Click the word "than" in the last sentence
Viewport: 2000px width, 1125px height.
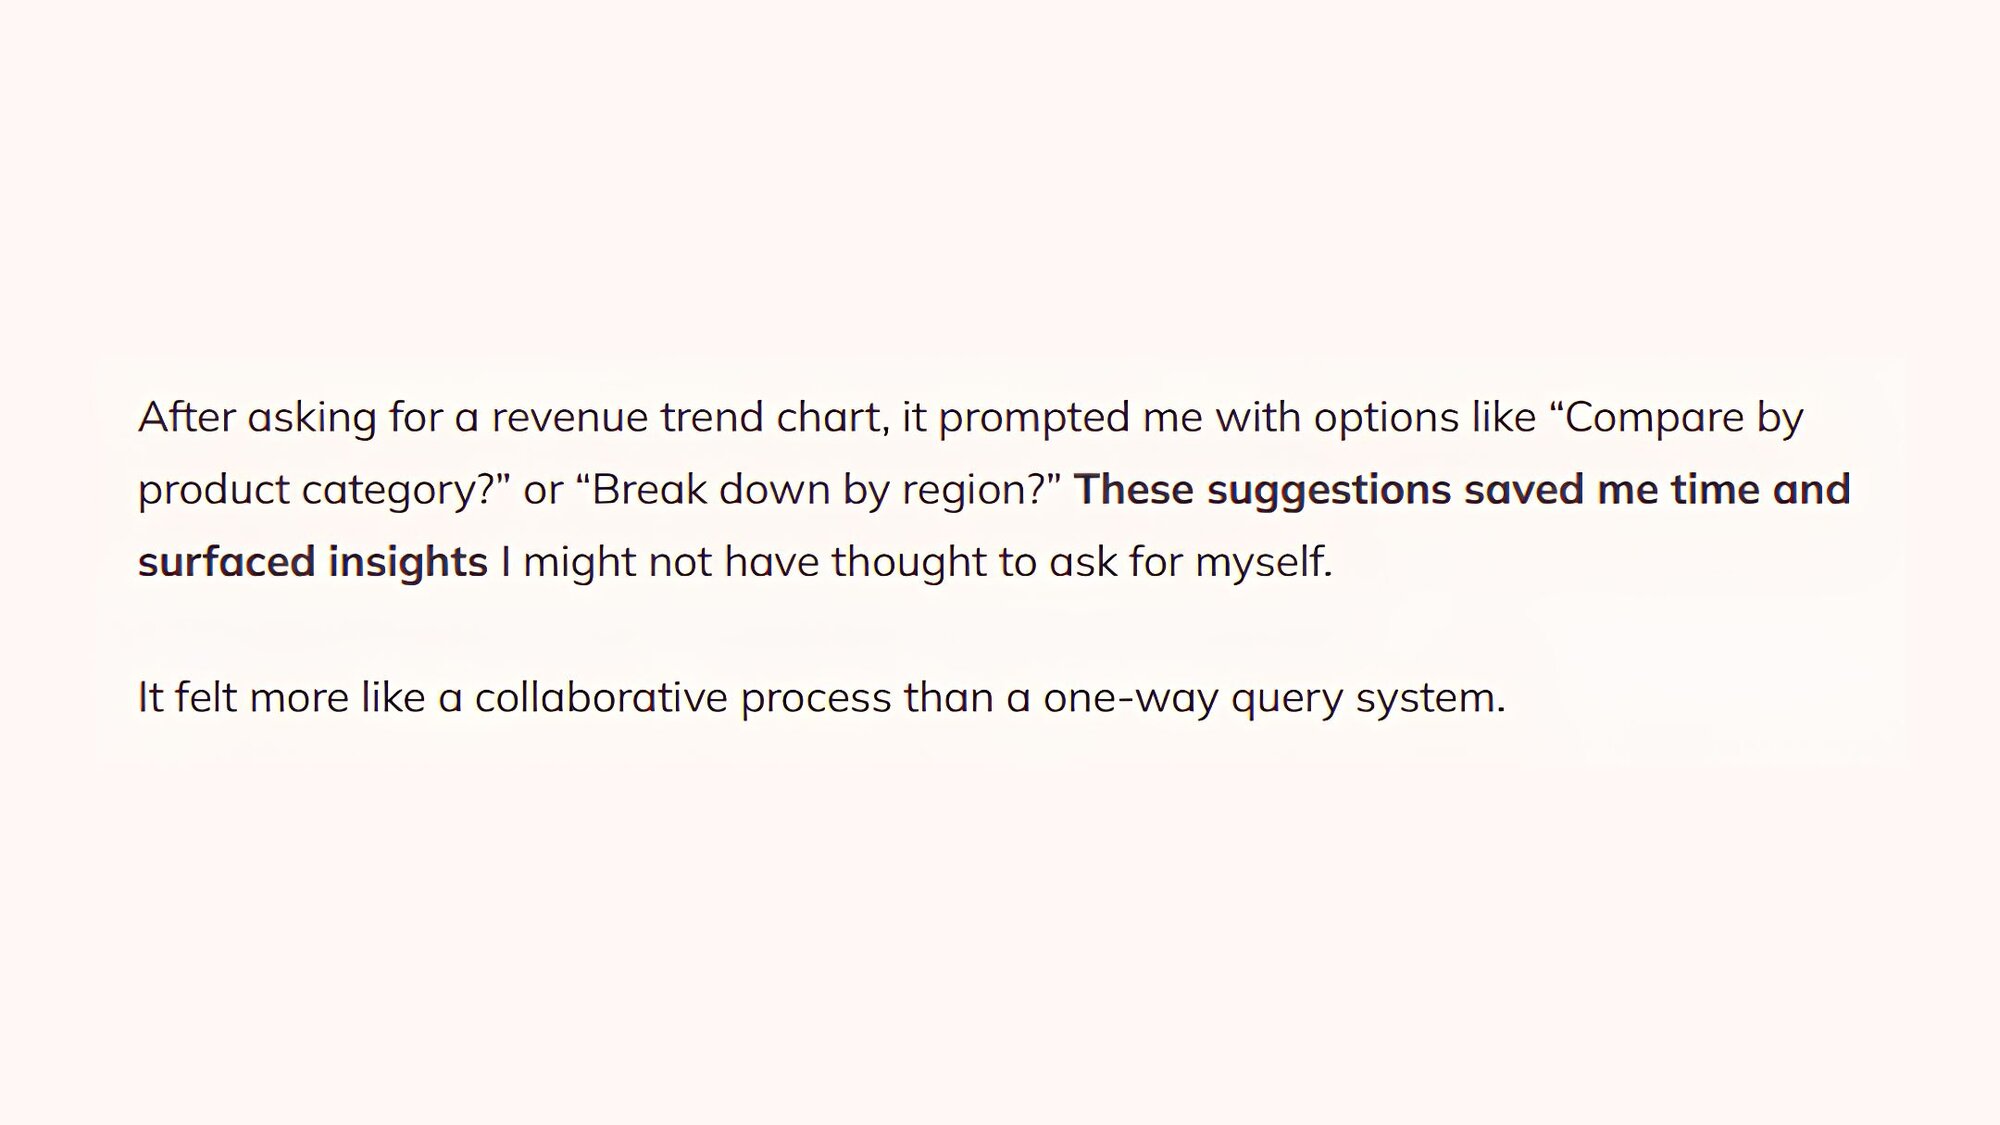[x=949, y=697]
